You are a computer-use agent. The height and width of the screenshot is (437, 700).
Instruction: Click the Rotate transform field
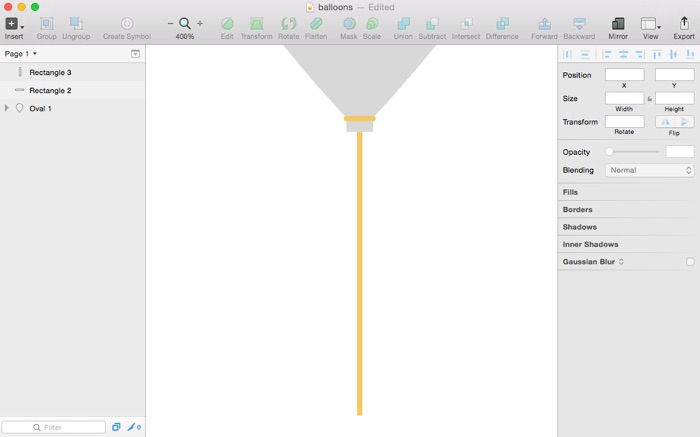click(625, 121)
